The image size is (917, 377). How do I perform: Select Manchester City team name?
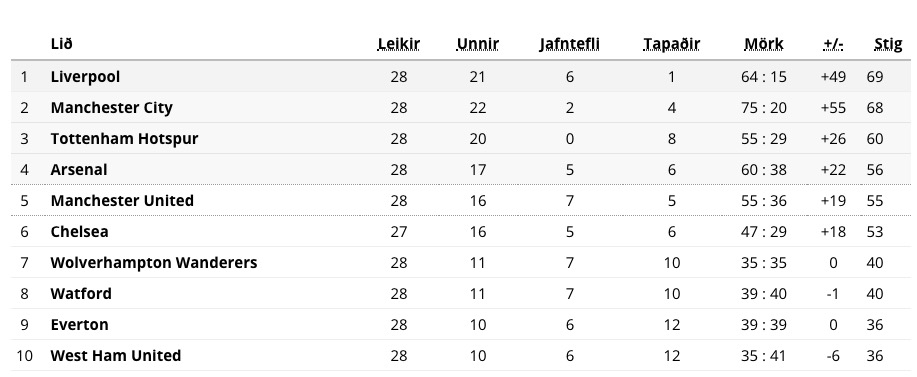pyautogui.click(x=112, y=108)
